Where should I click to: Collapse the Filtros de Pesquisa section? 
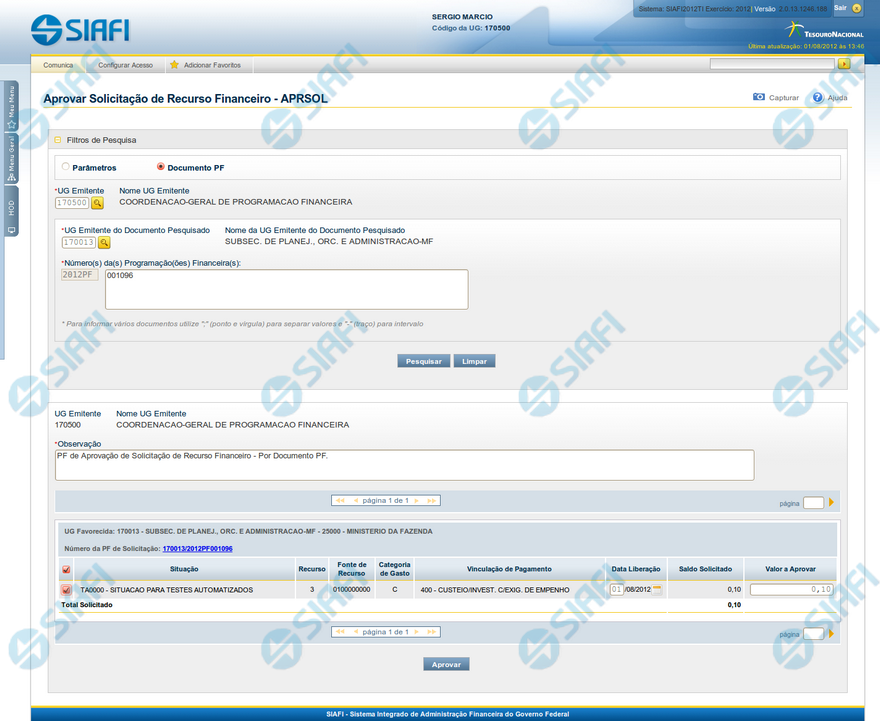58,140
